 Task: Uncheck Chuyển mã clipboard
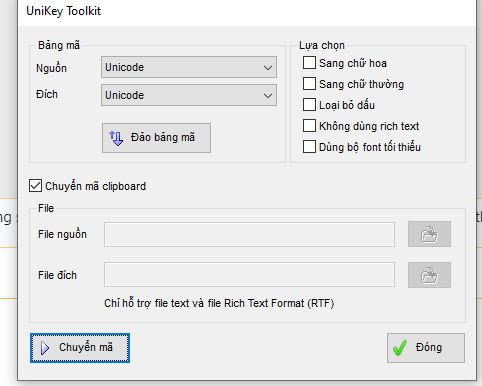pyautogui.click(x=35, y=186)
